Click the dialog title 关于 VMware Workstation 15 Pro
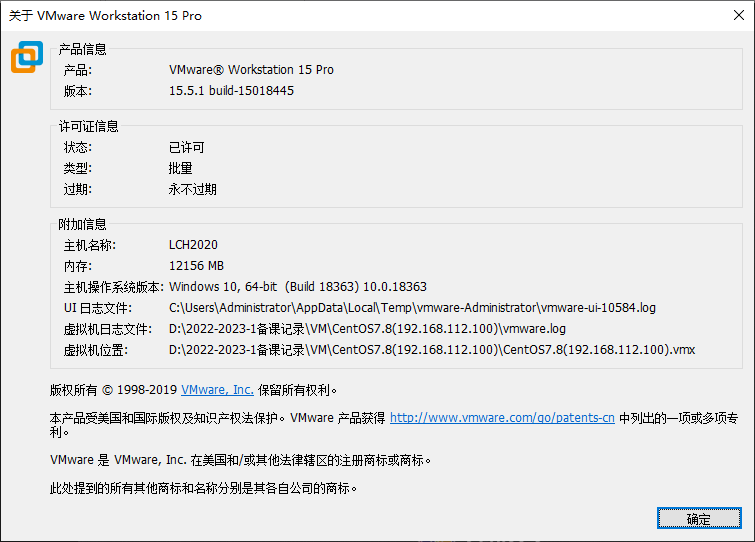The image size is (755, 542). (x=105, y=16)
